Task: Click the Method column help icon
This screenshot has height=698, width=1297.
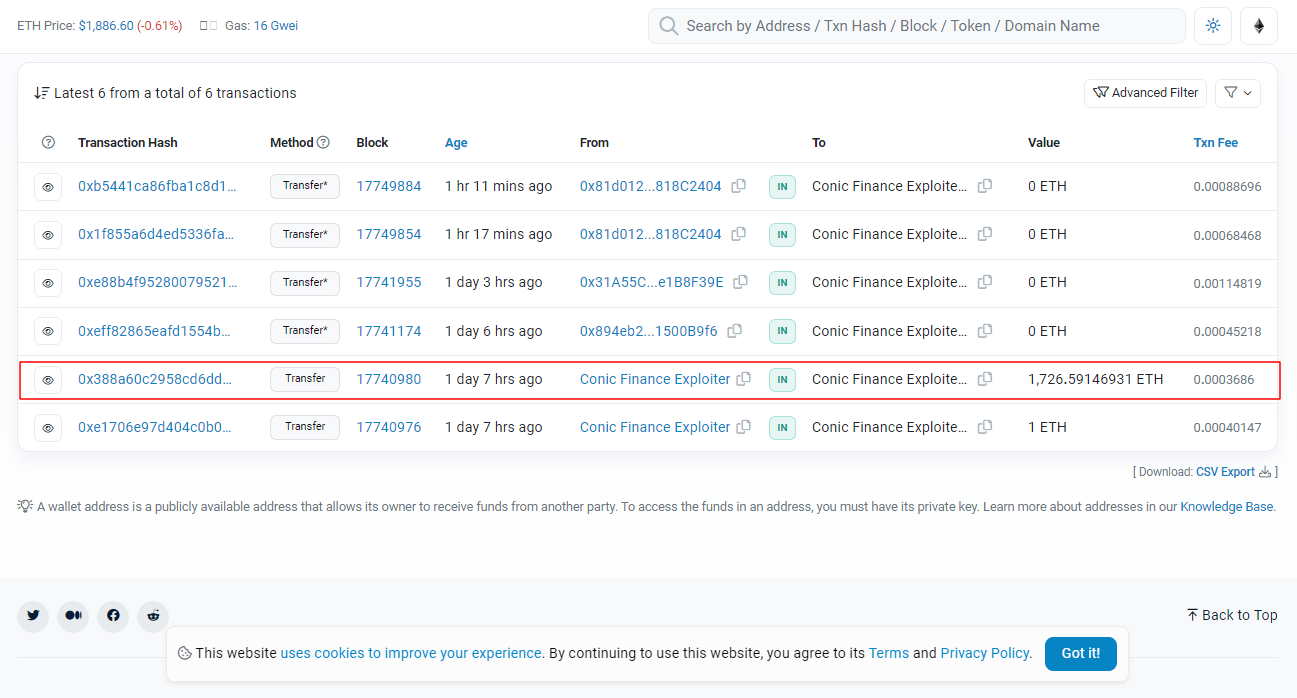Action: (x=323, y=142)
